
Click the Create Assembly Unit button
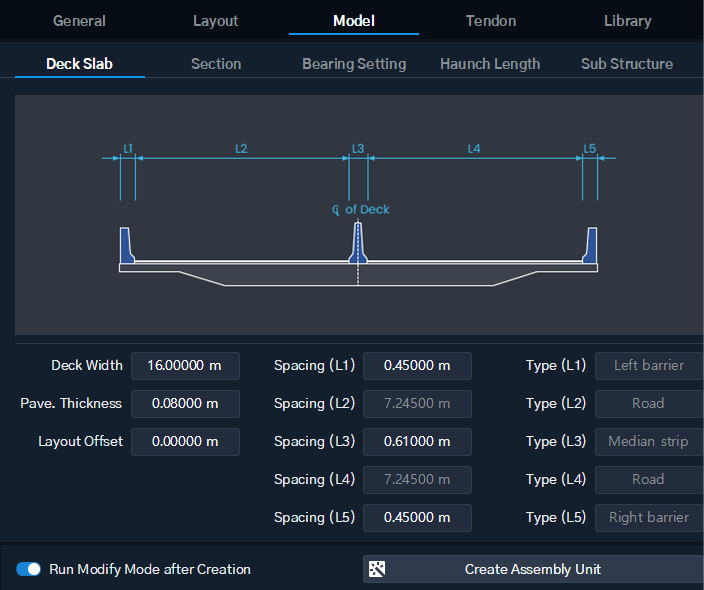point(533,569)
